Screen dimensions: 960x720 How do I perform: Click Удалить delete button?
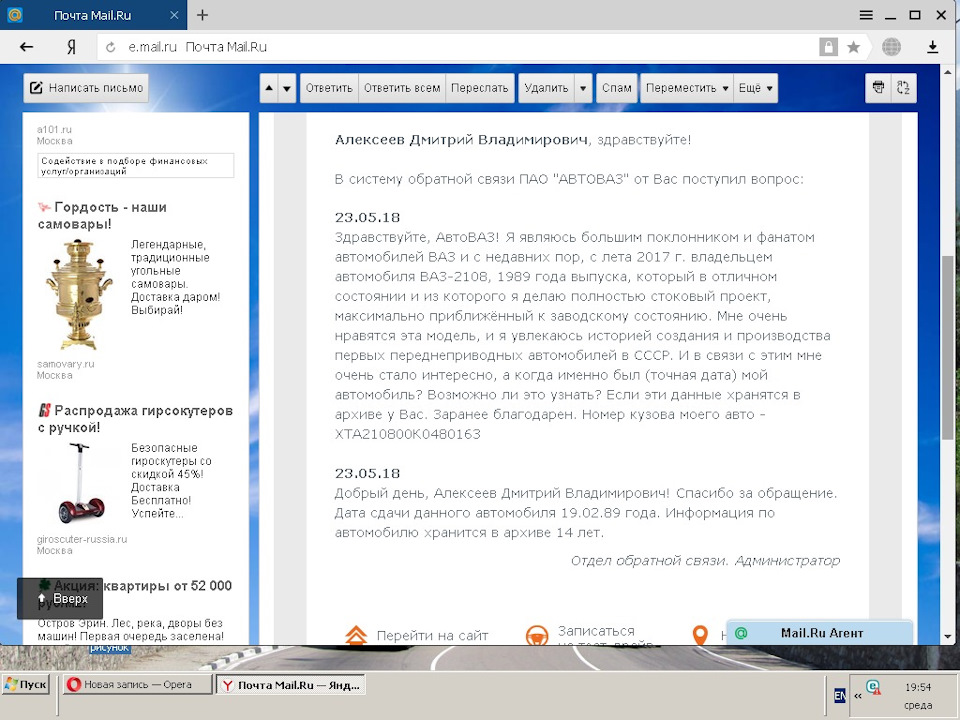[x=546, y=88]
